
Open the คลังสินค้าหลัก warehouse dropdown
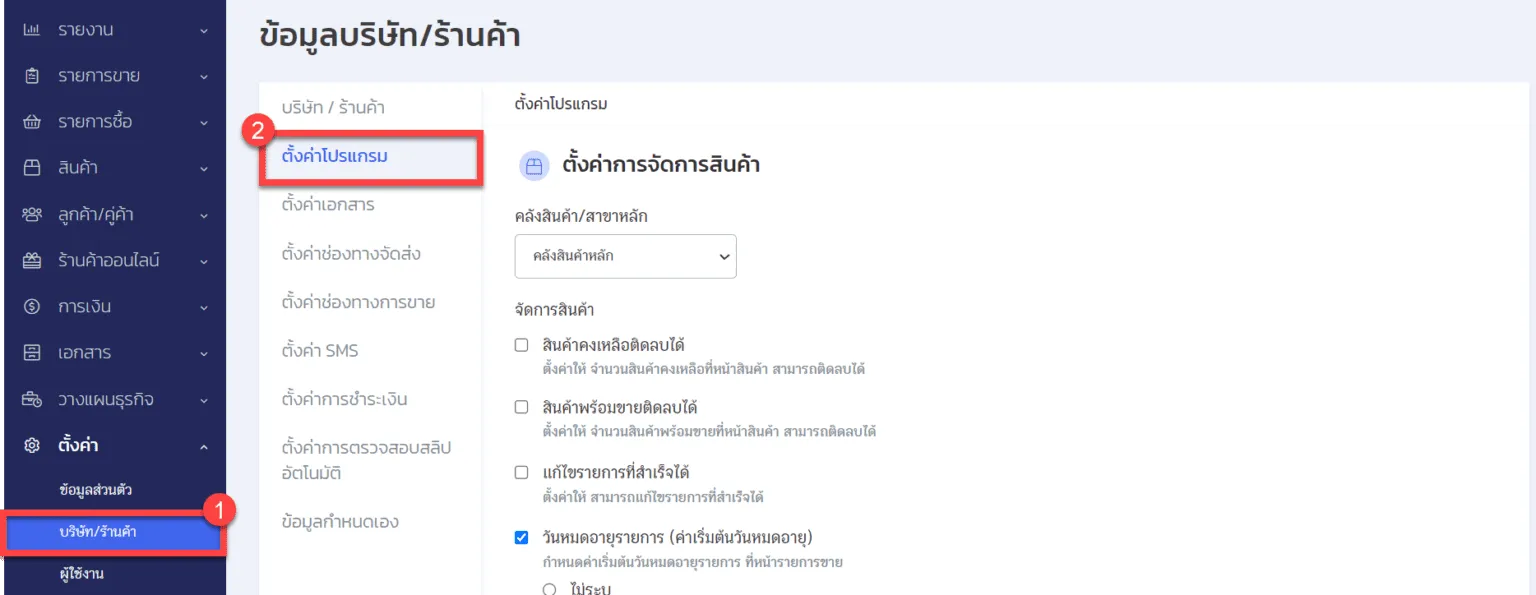tap(625, 256)
